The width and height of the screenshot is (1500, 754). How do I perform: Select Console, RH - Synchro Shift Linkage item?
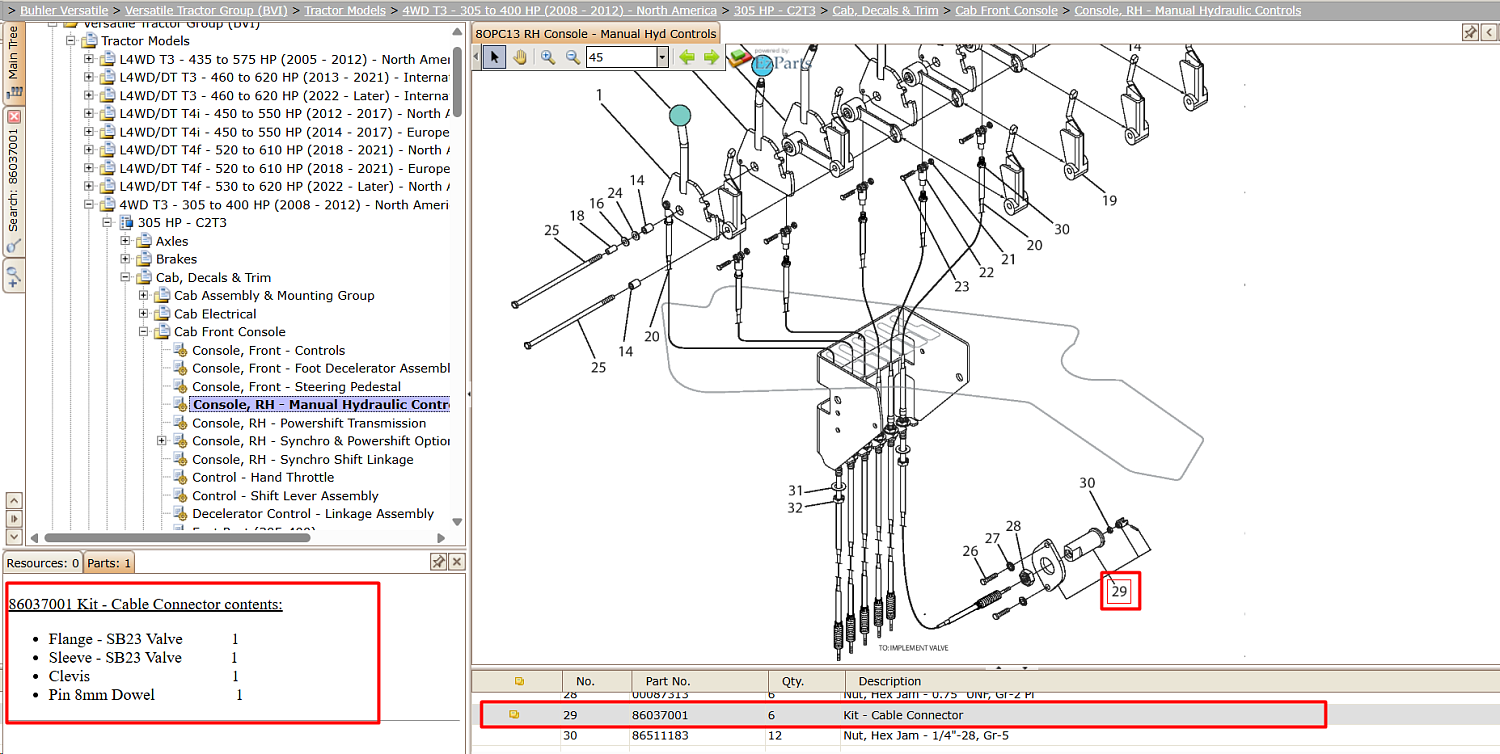coord(303,459)
